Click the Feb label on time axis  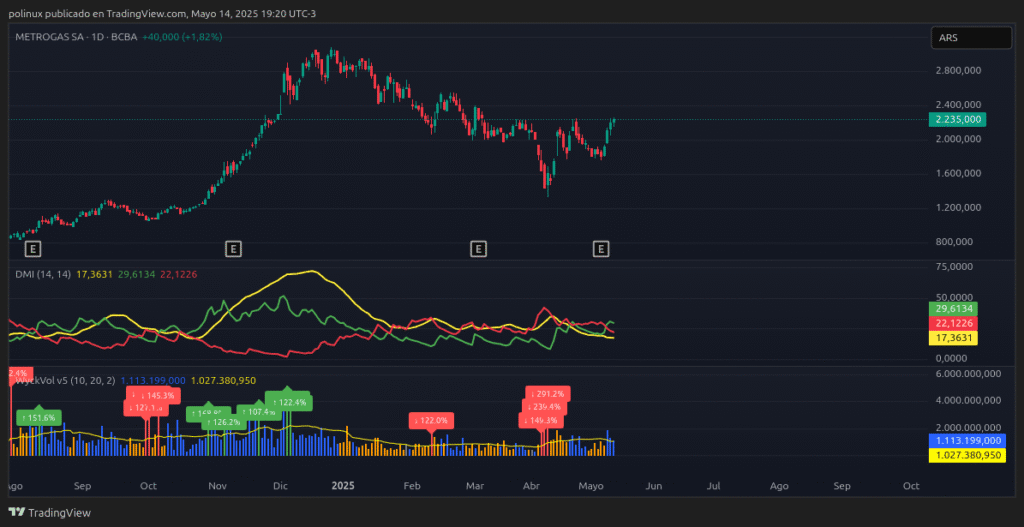pos(411,486)
